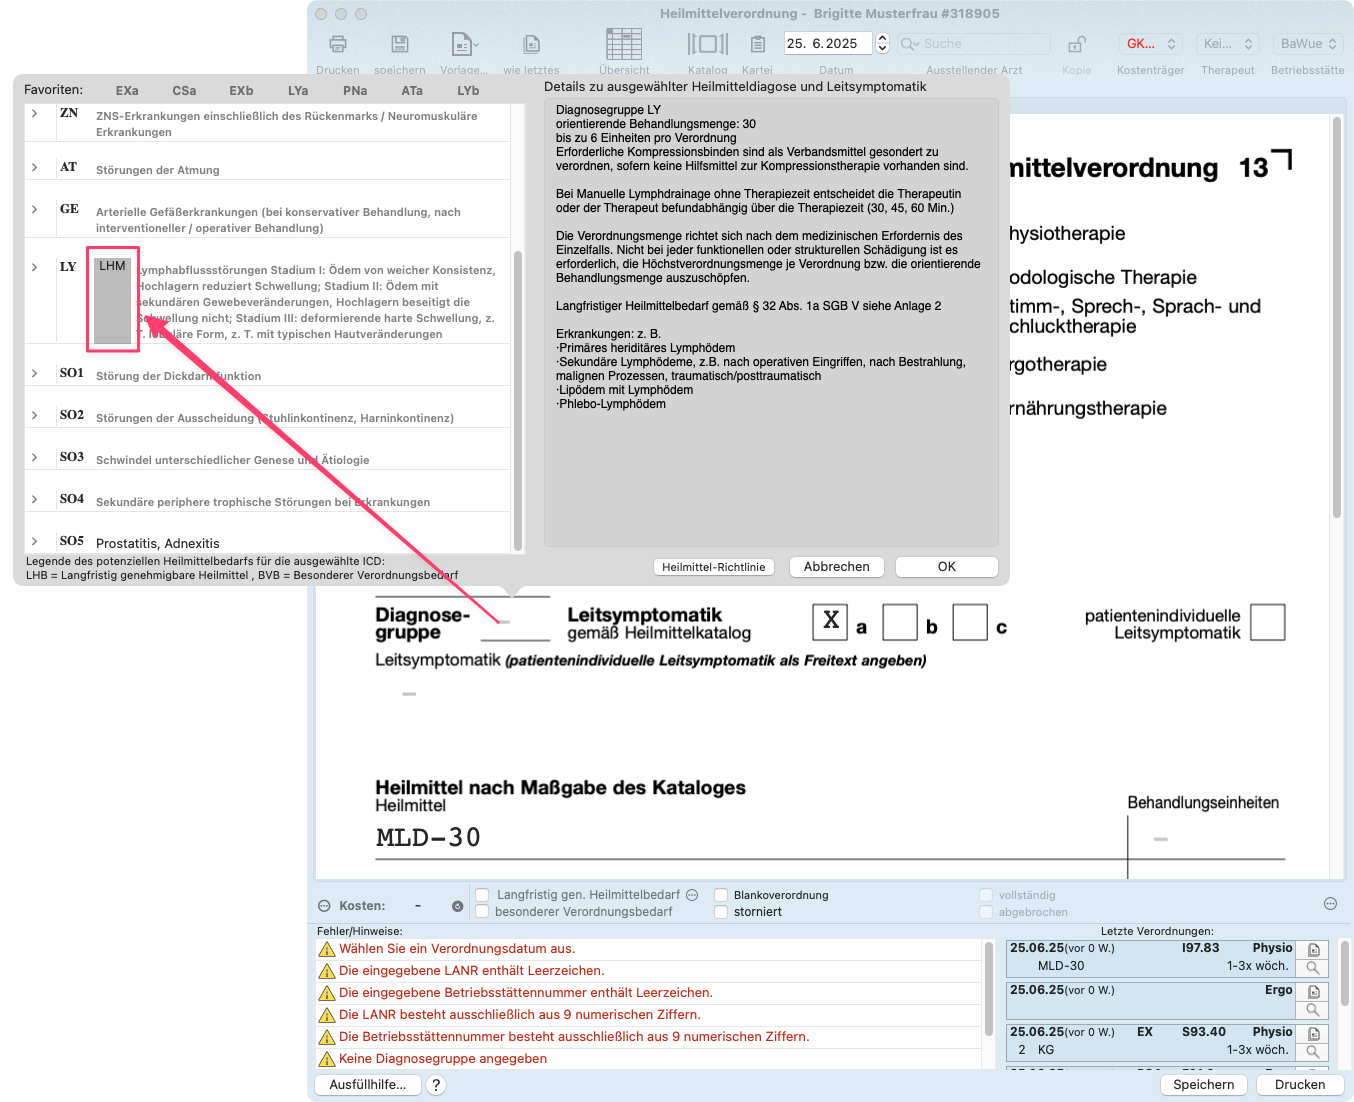Click the Kopie lock icon
Image resolution: width=1354 pixels, height=1102 pixels.
point(1077,44)
